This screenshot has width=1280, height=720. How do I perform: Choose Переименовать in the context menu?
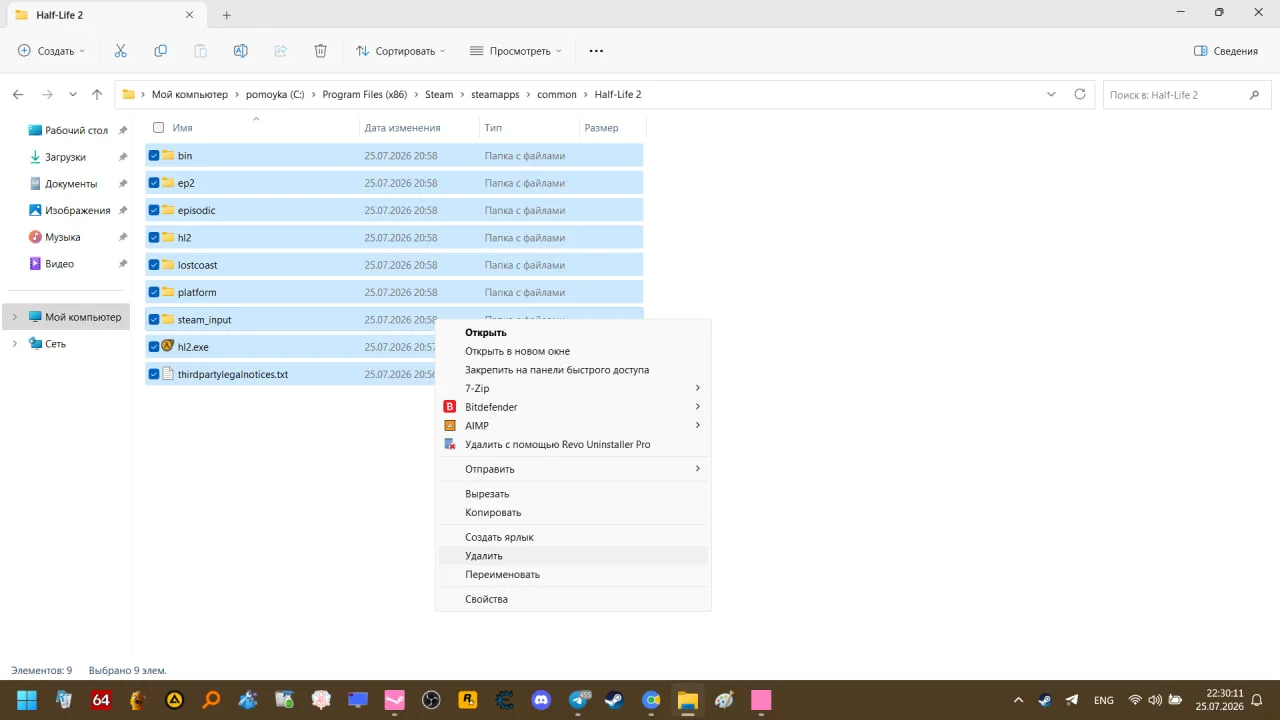coord(573,575)
